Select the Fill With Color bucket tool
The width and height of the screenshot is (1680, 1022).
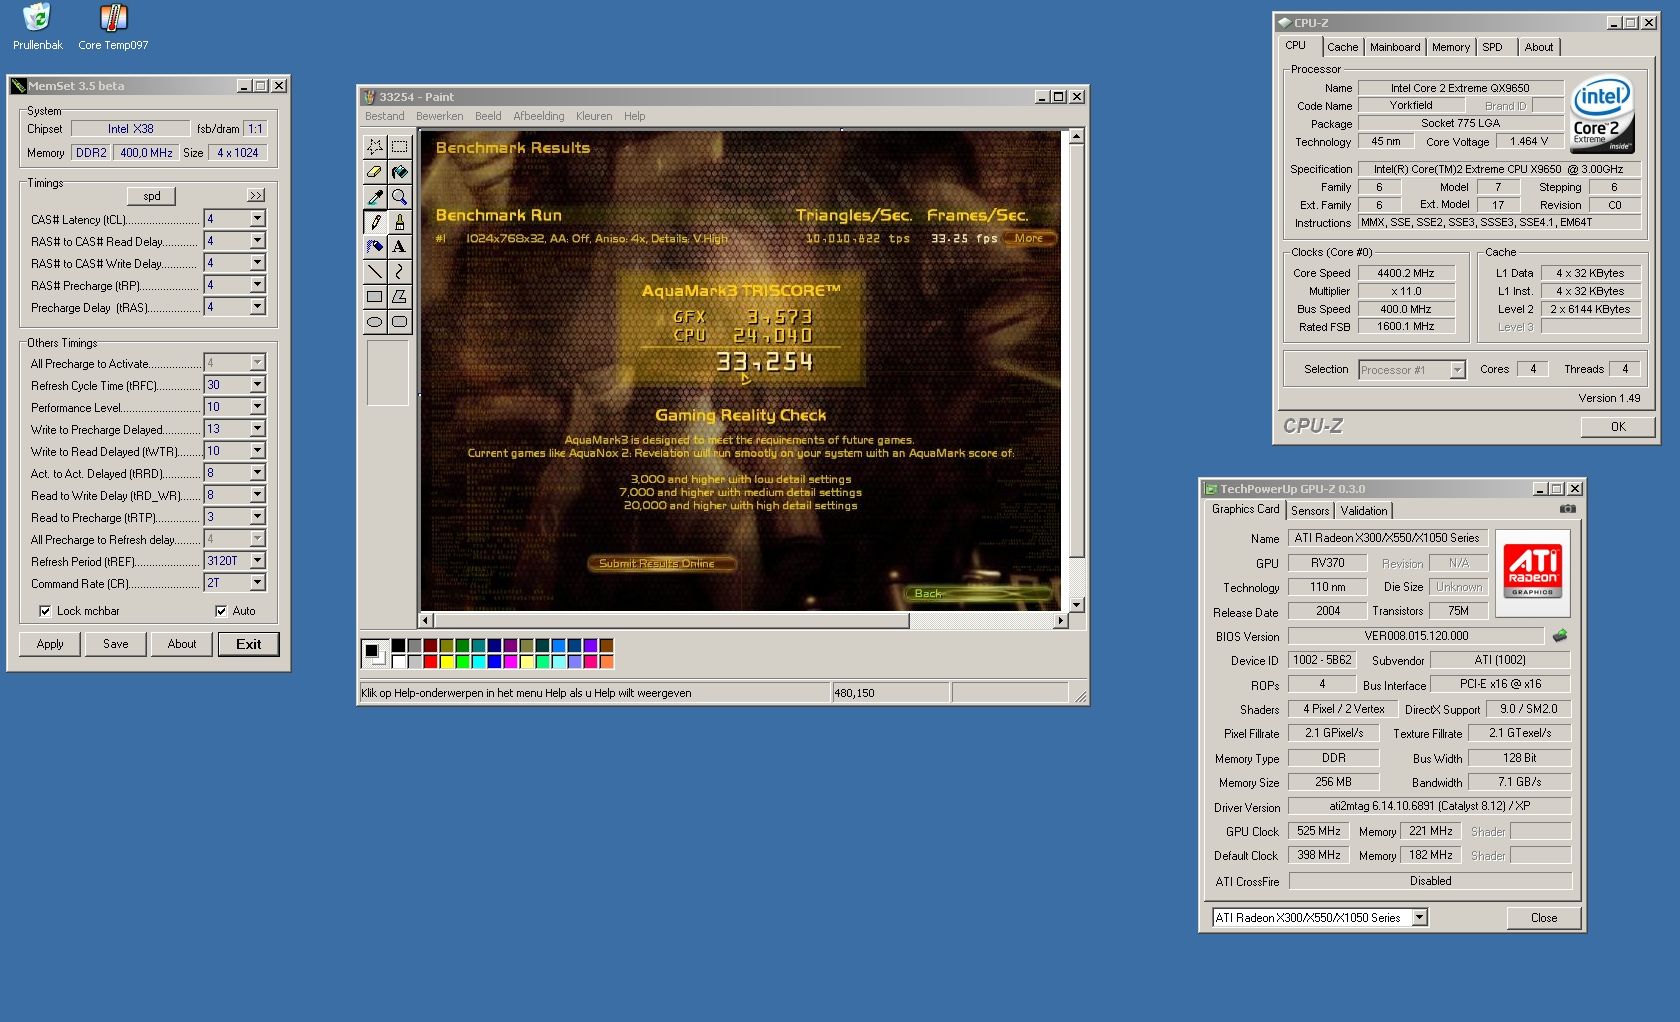(x=399, y=171)
